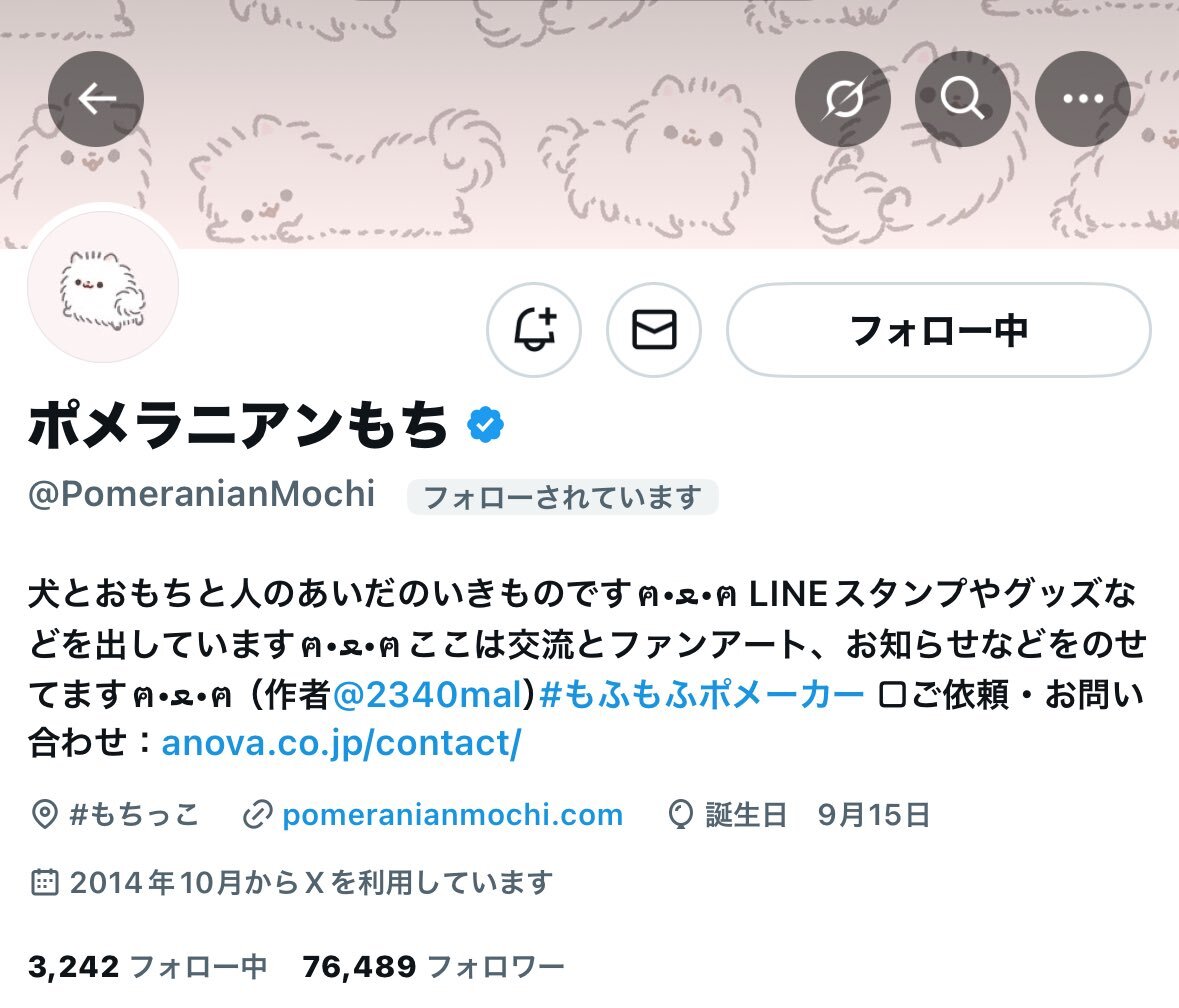
Task: Open pomeranianmochi.com website link
Action: pos(453,815)
